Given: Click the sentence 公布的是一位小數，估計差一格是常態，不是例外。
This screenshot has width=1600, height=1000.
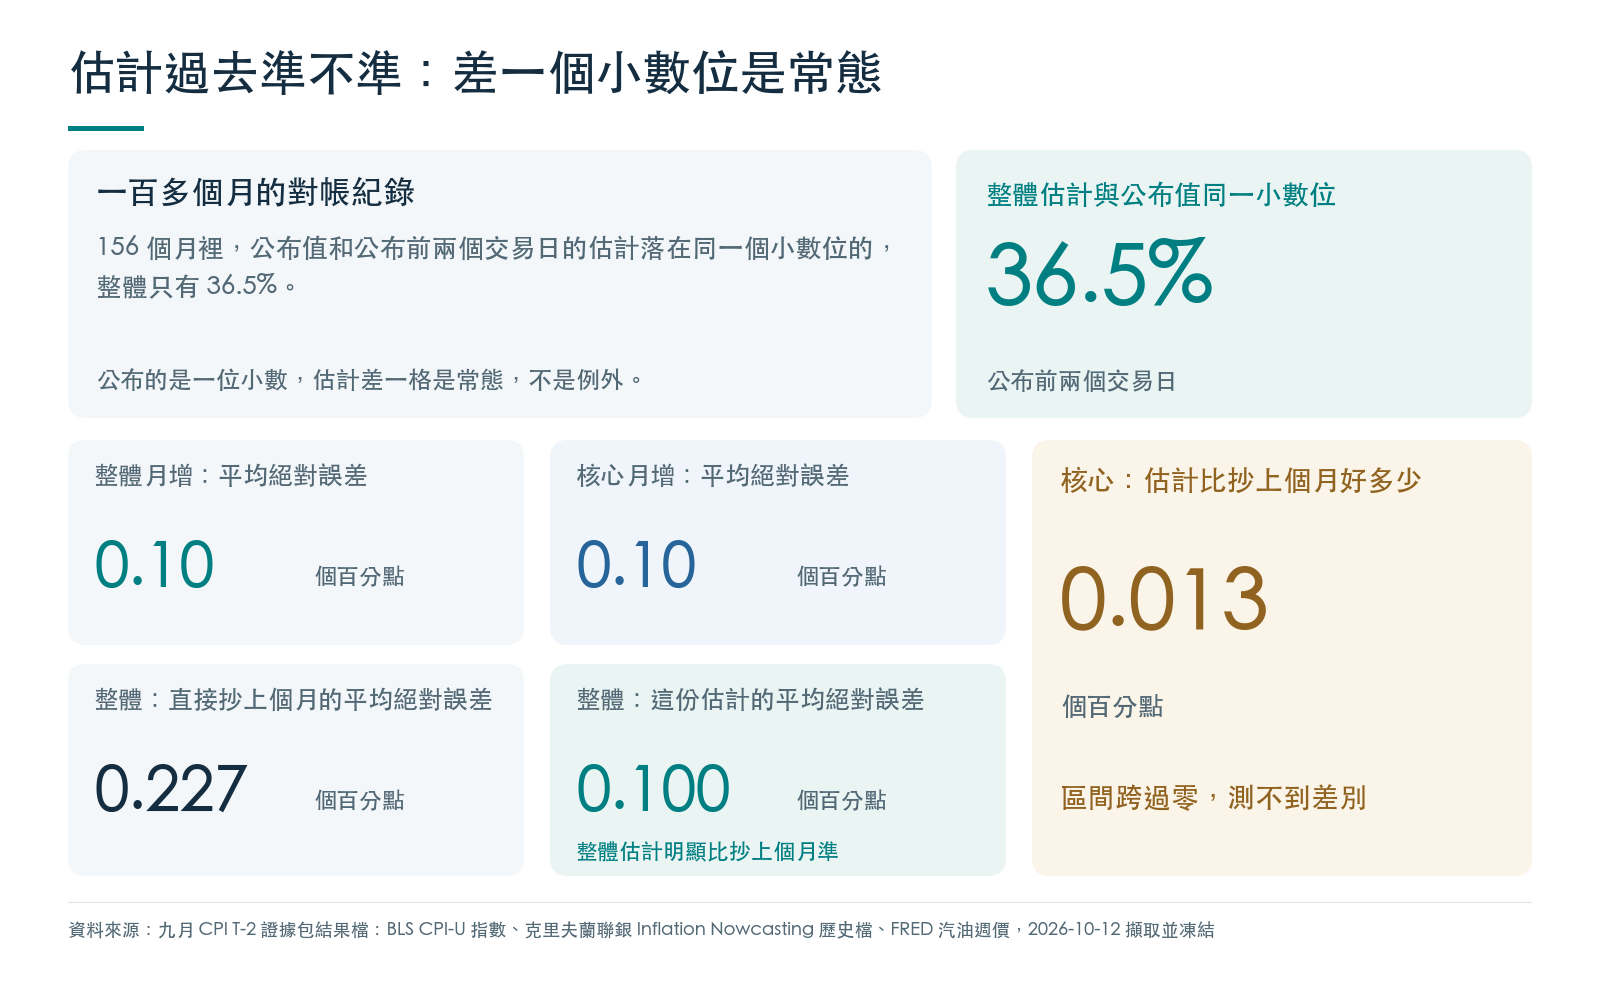Looking at the screenshot, I should pyautogui.click(x=370, y=380).
